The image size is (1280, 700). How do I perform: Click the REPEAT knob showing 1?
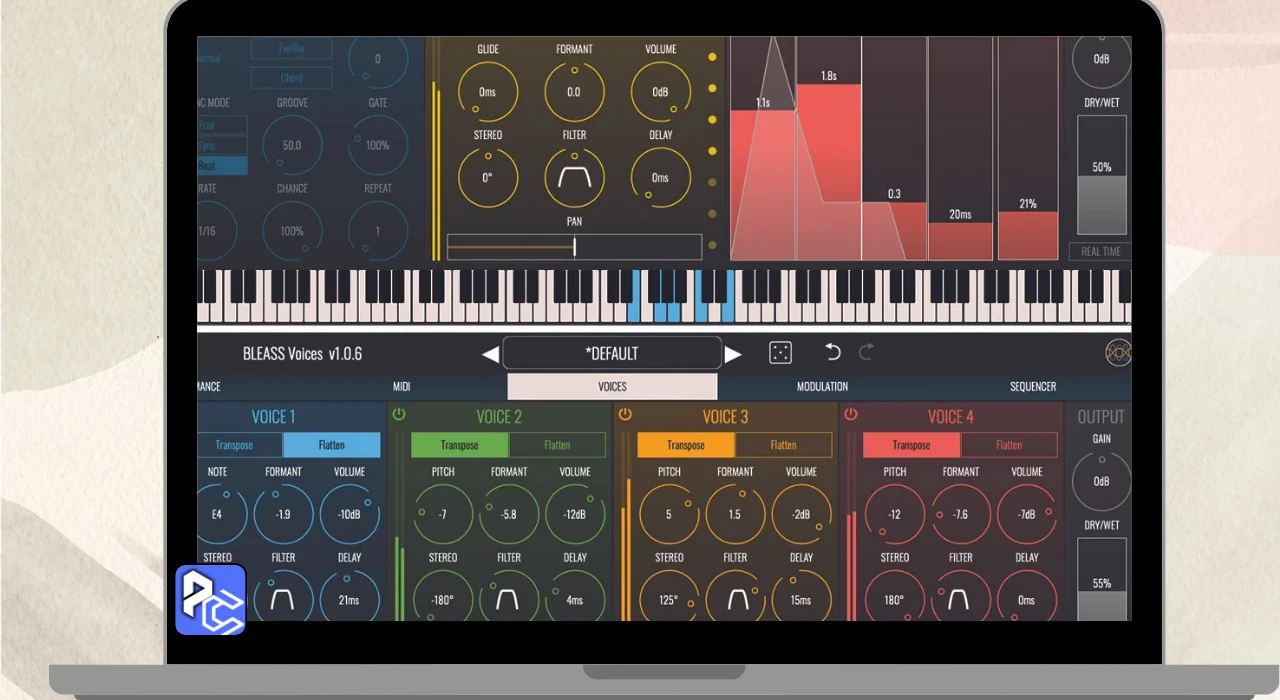377,231
